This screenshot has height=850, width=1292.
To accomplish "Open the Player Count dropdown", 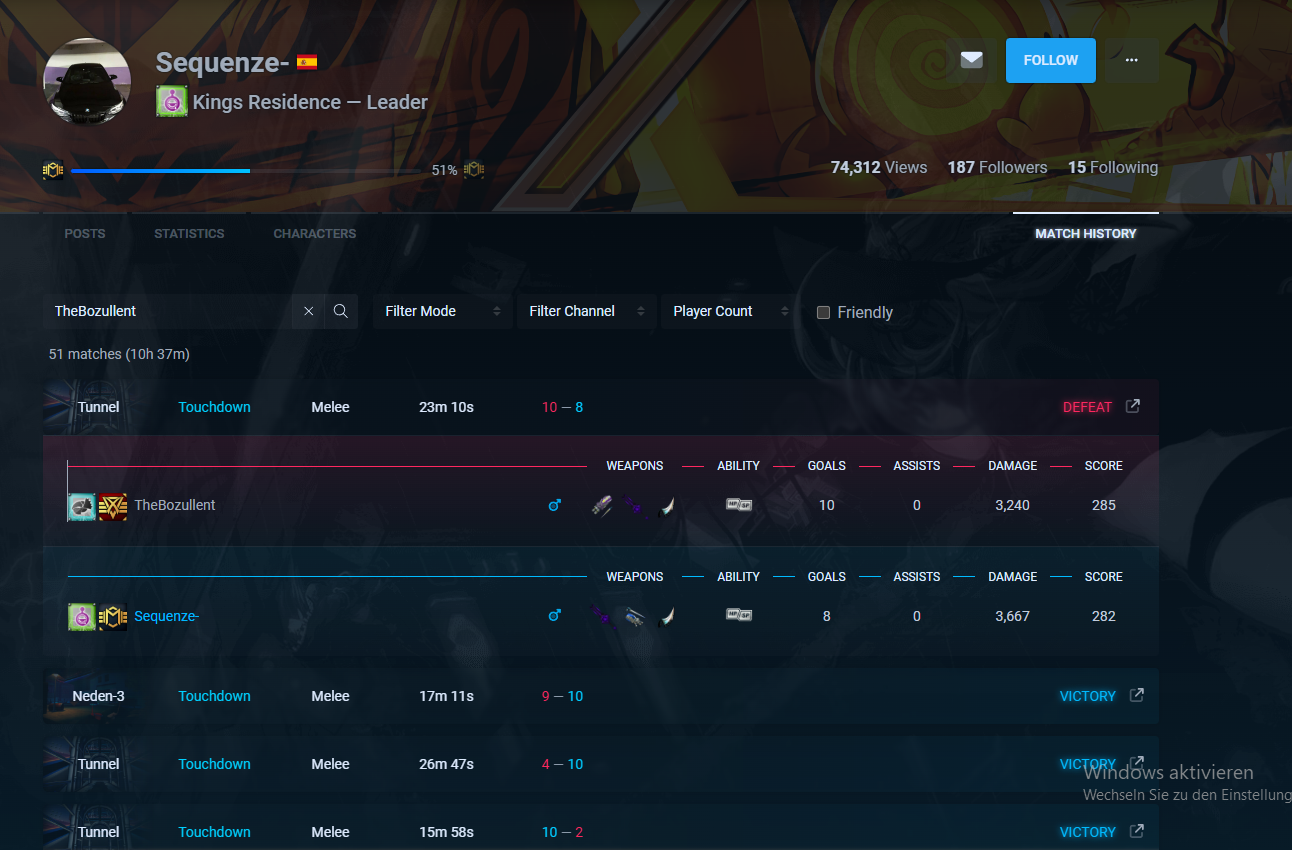I will pyautogui.click(x=730, y=311).
